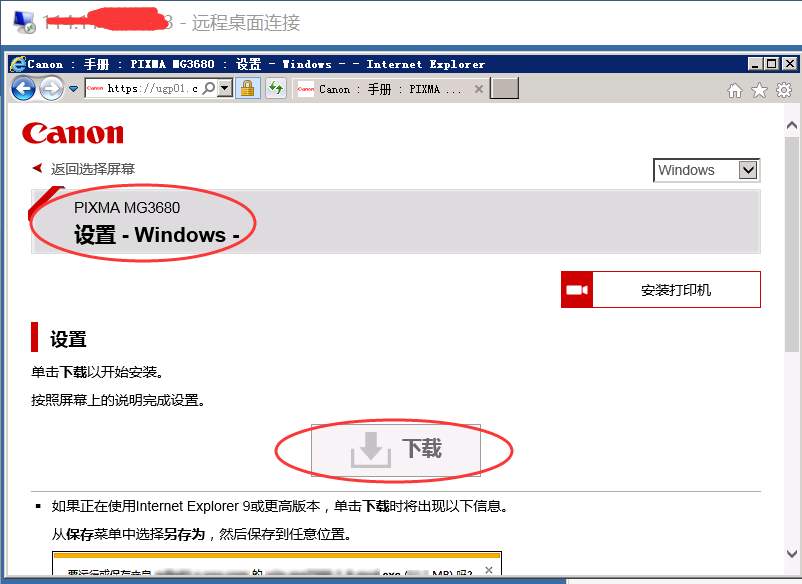Open the IE Home page icon
802x584 pixels.
pyautogui.click(x=735, y=91)
